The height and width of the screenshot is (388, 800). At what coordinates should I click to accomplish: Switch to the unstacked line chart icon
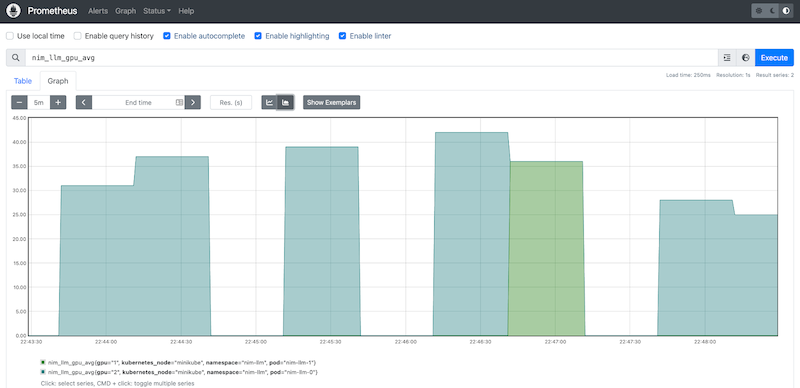[269, 102]
